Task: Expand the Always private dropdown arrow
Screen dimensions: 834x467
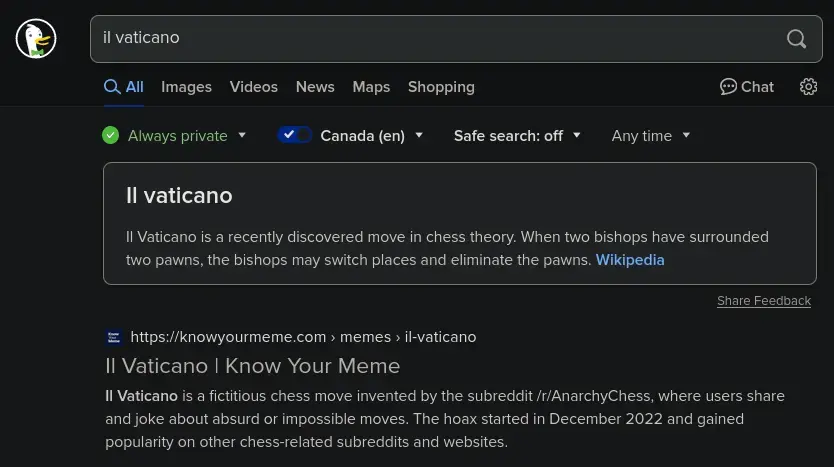Action: [x=242, y=135]
